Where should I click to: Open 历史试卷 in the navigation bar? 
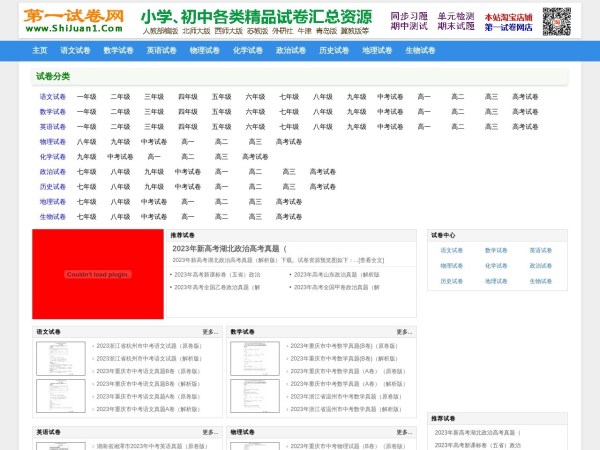click(333, 50)
